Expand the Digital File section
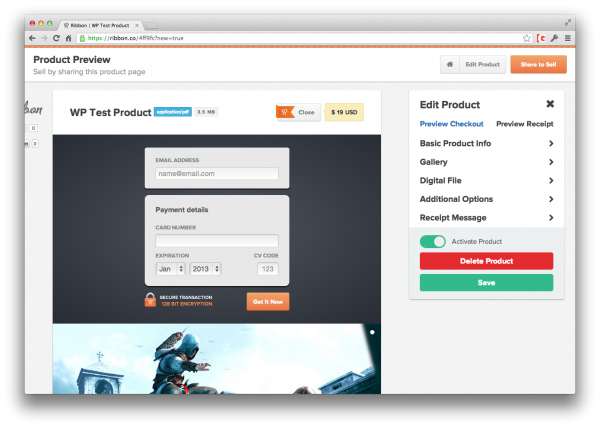The height and width of the screenshot is (428, 600). [x=486, y=181]
